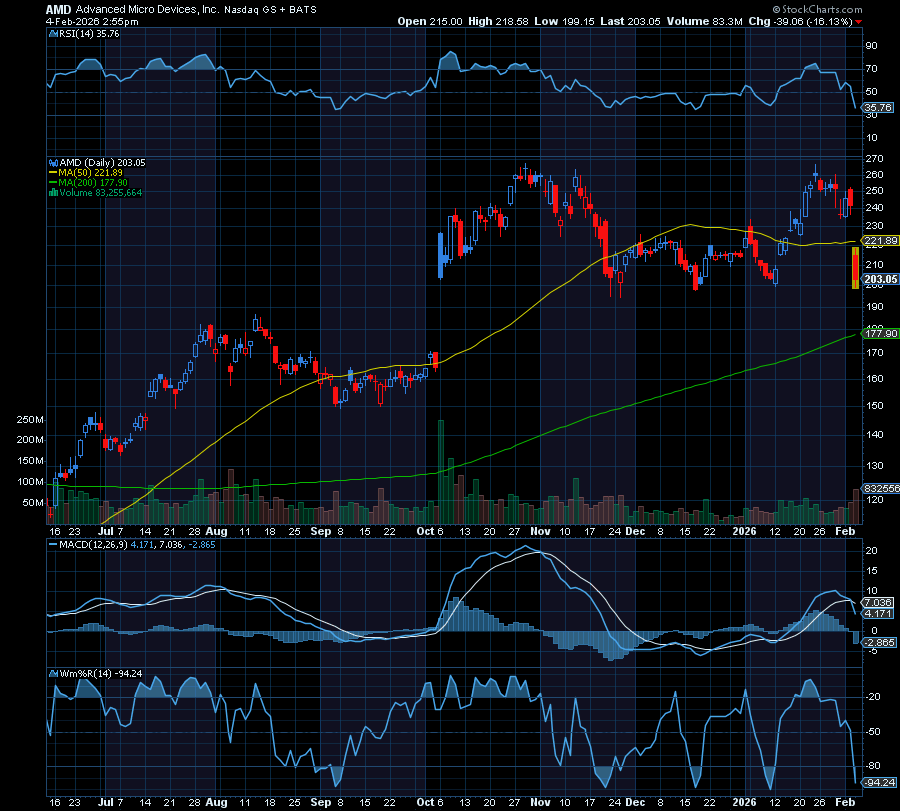900x811 pixels.
Task: Click the 2026 label on the bottom date axis
Action: 744,802
